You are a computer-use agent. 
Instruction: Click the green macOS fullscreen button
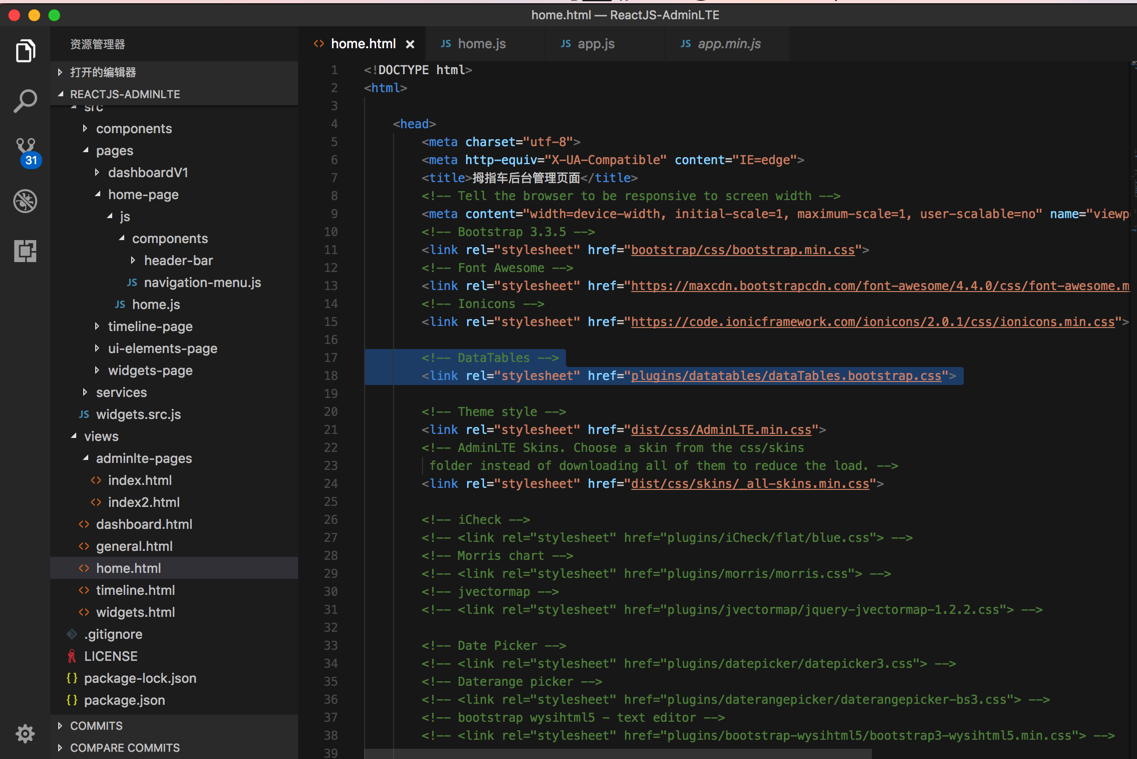coord(54,15)
